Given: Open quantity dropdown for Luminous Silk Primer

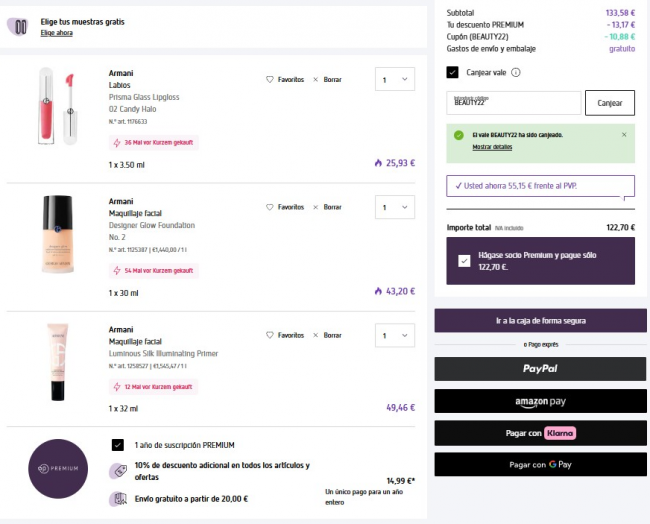Looking at the screenshot, I should [x=394, y=335].
